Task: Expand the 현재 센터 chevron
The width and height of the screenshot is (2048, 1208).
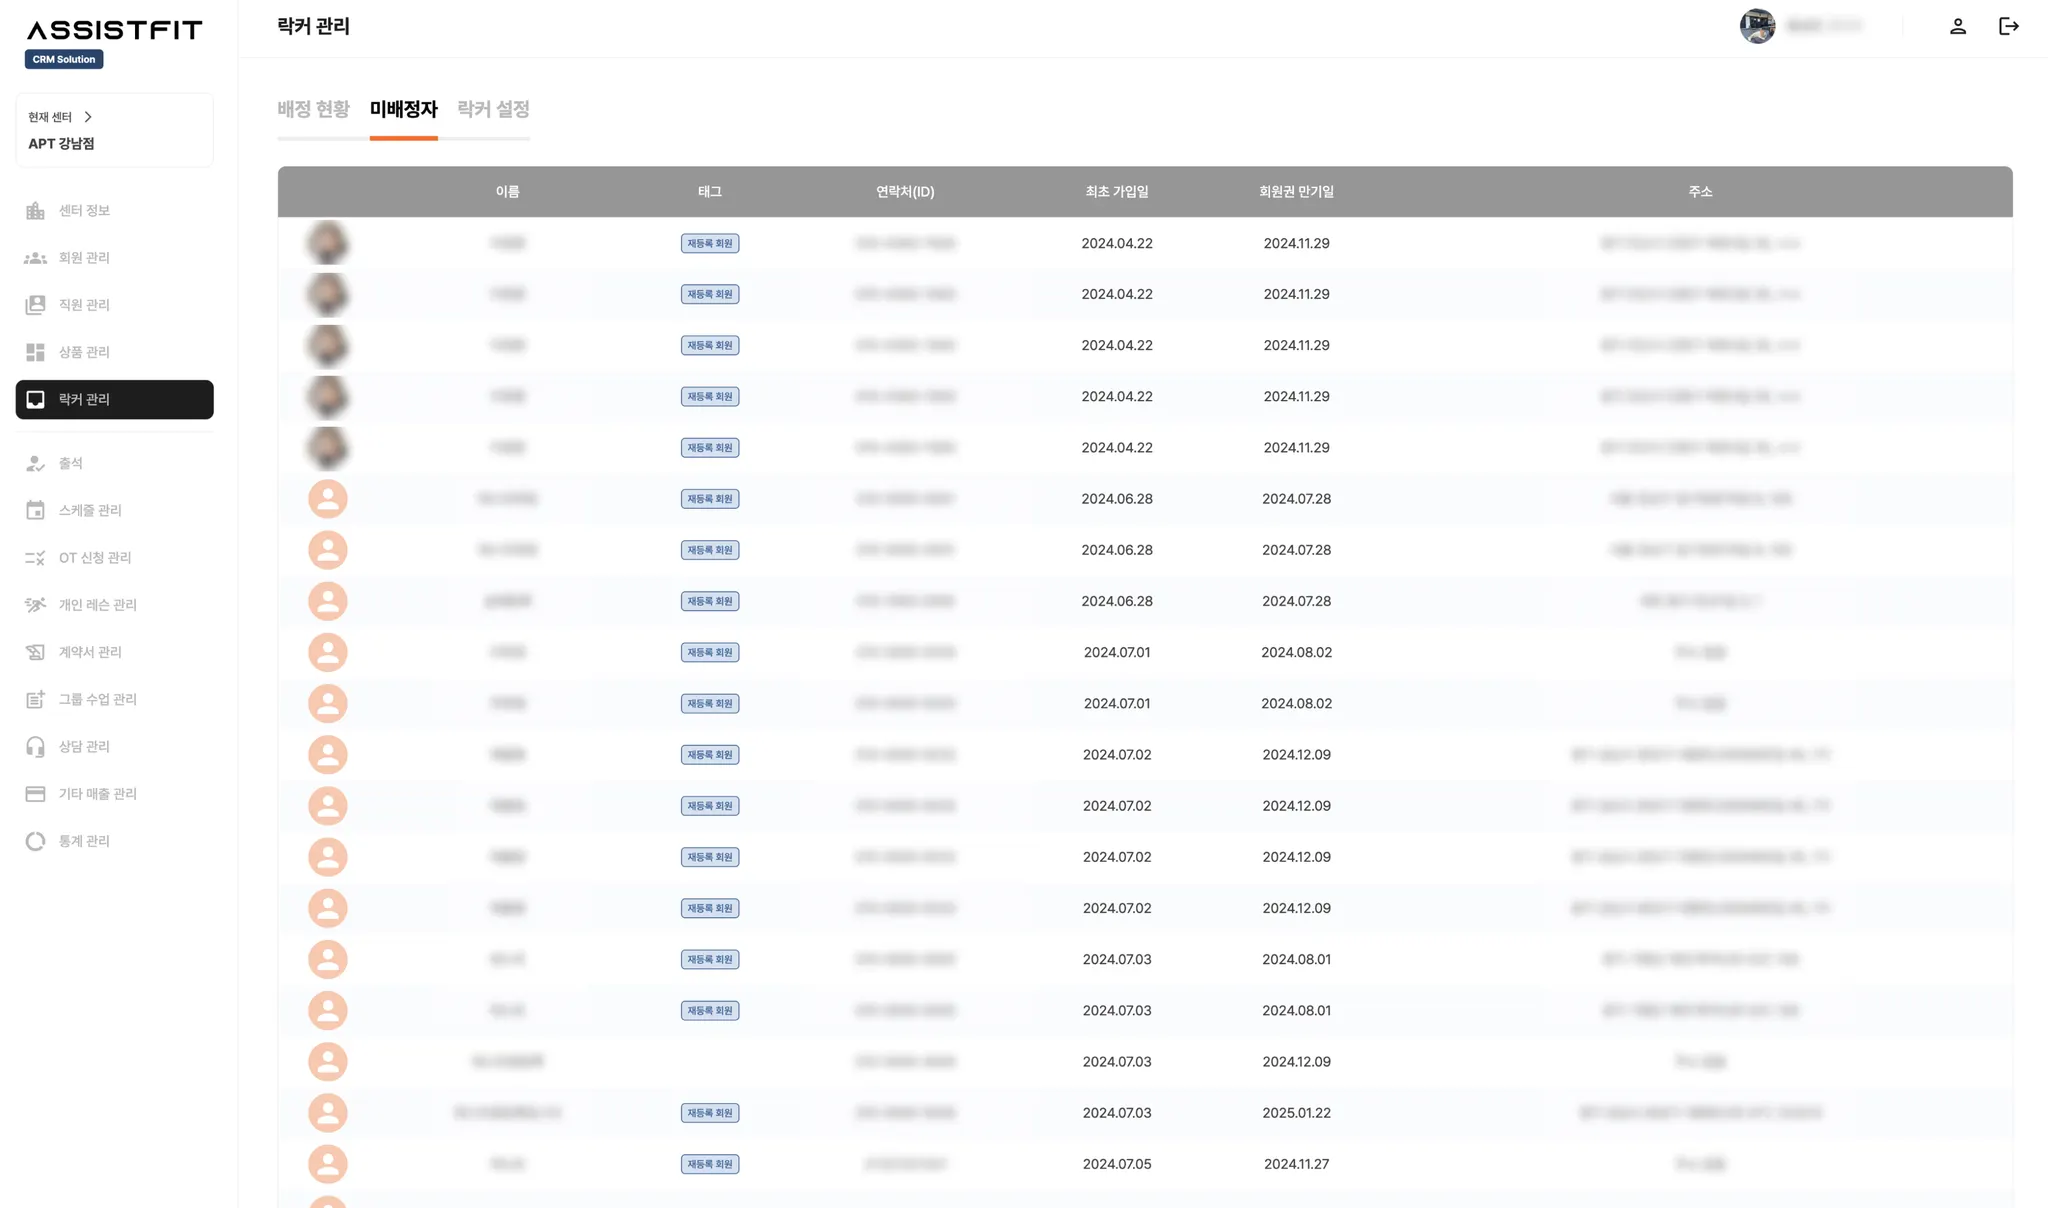Action: tap(88, 117)
